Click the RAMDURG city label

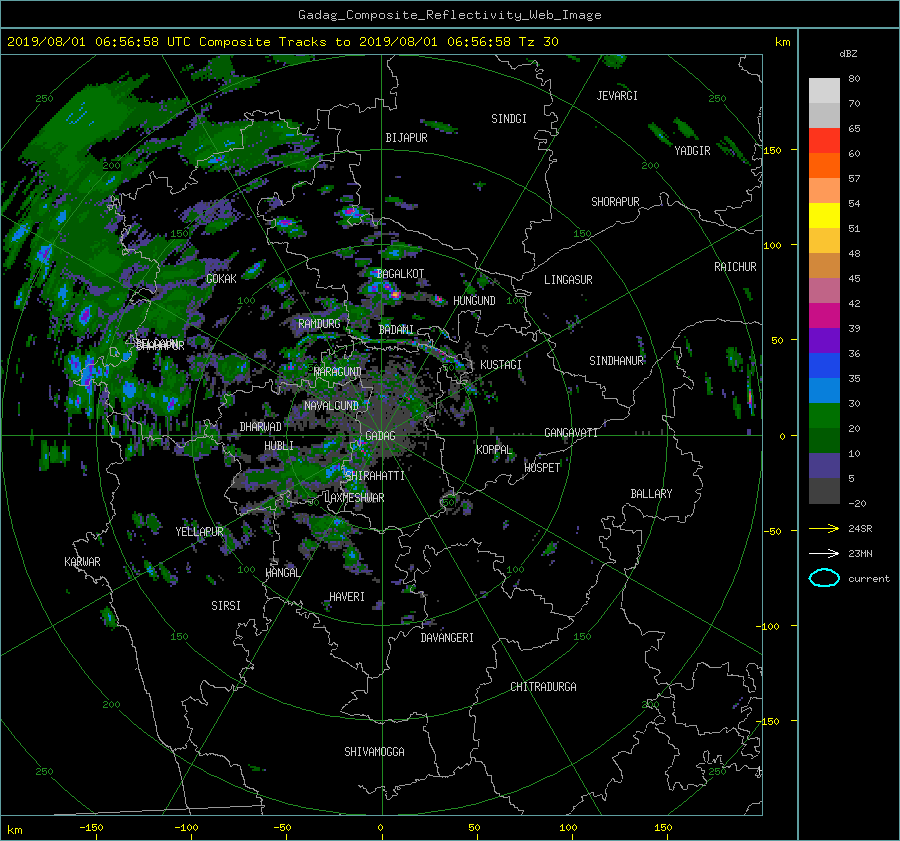click(319, 324)
